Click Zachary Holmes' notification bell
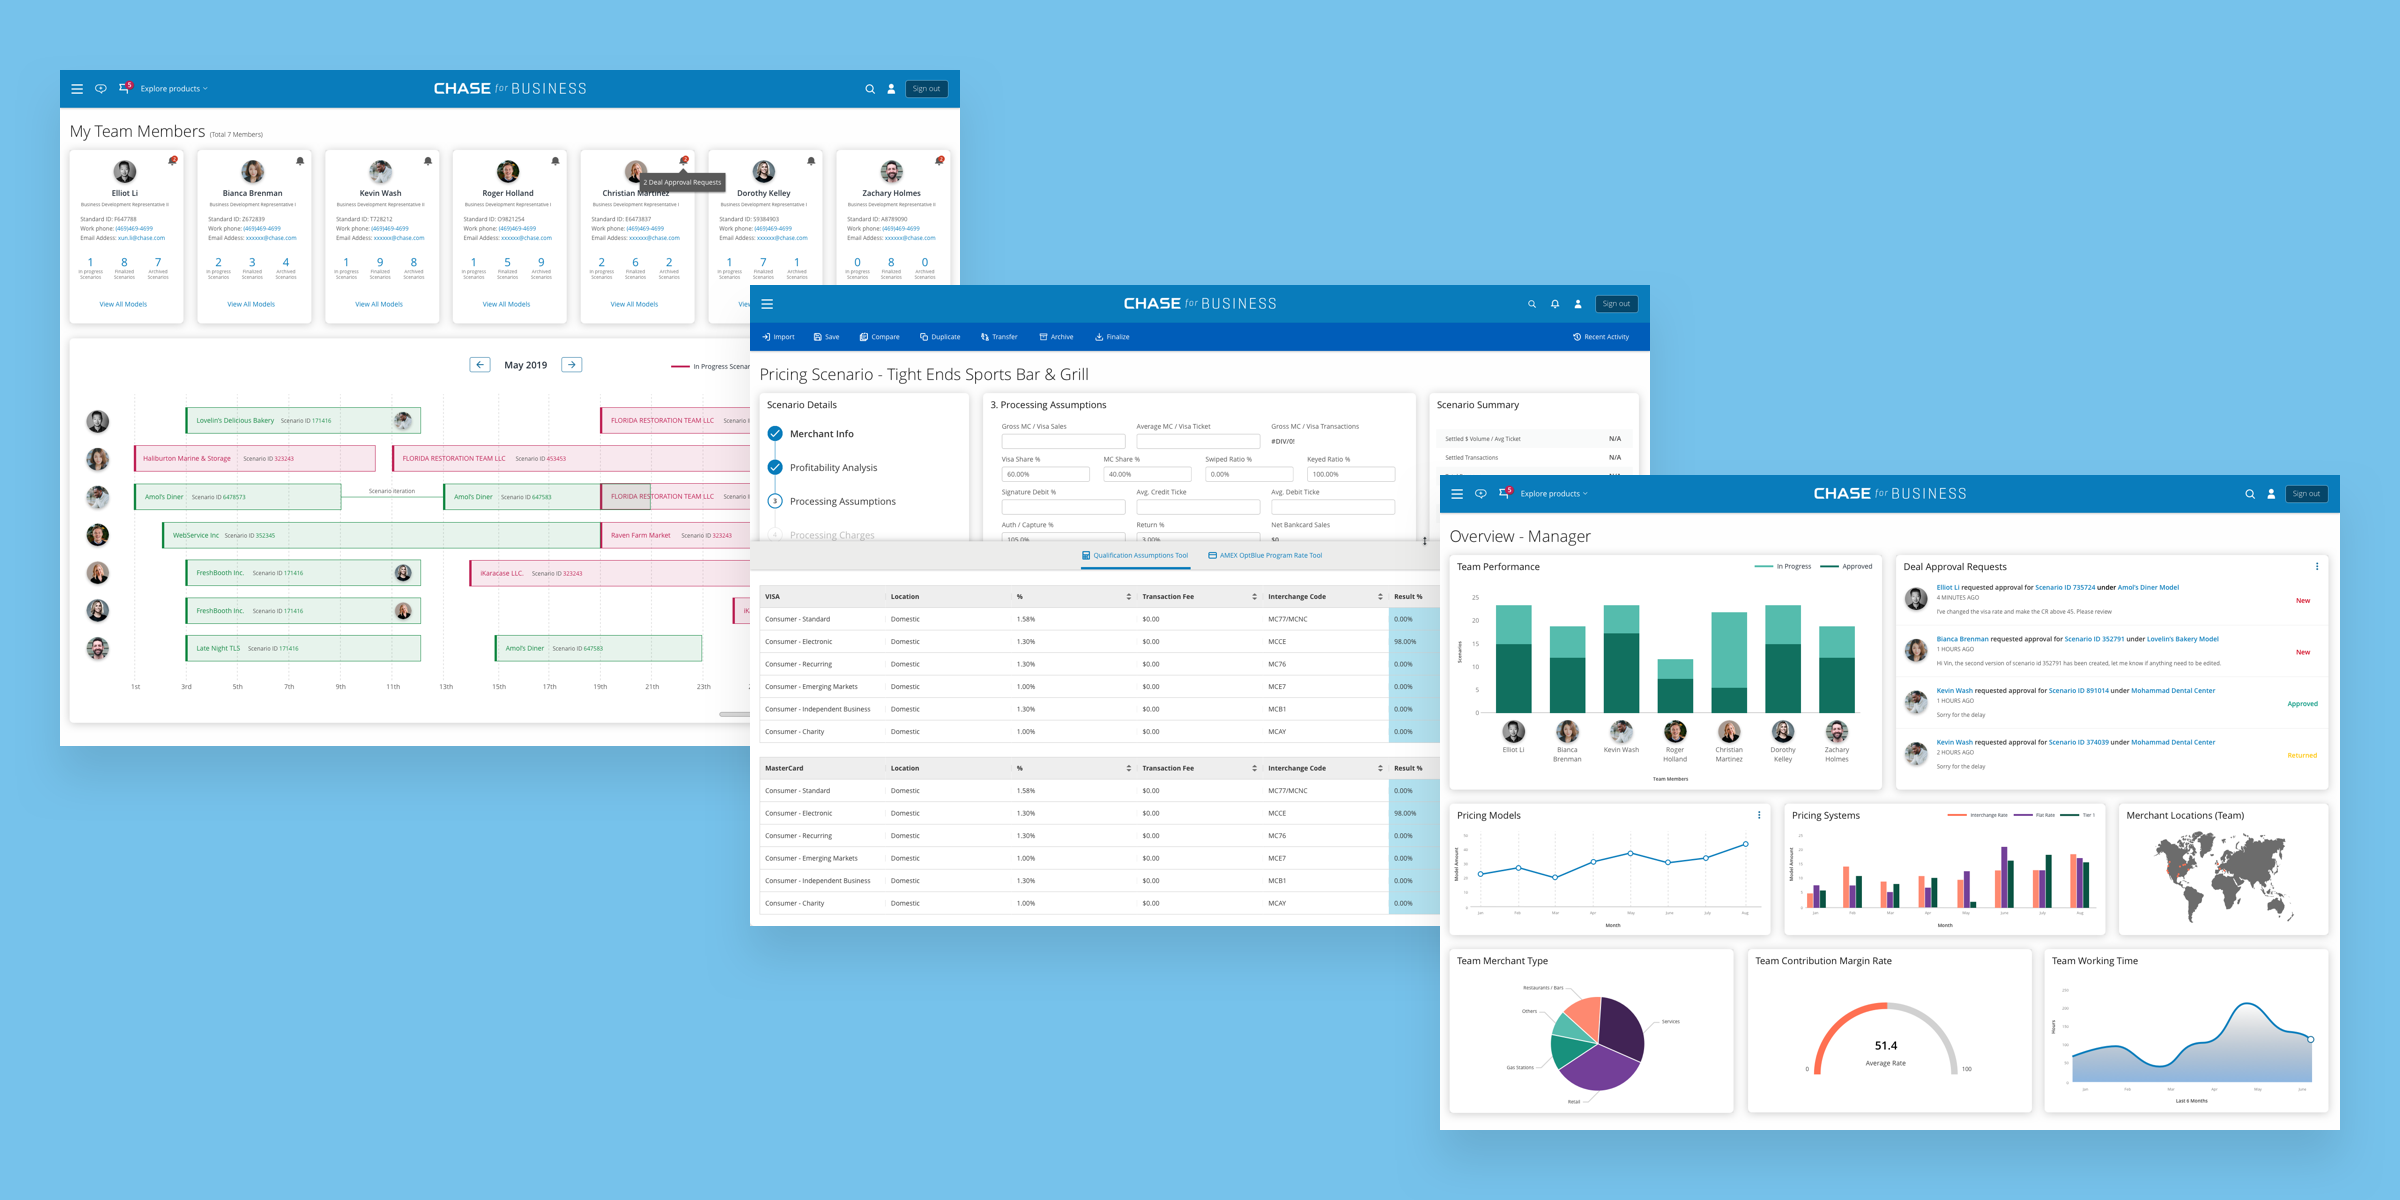 pyautogui.click(x=939, y=160)
